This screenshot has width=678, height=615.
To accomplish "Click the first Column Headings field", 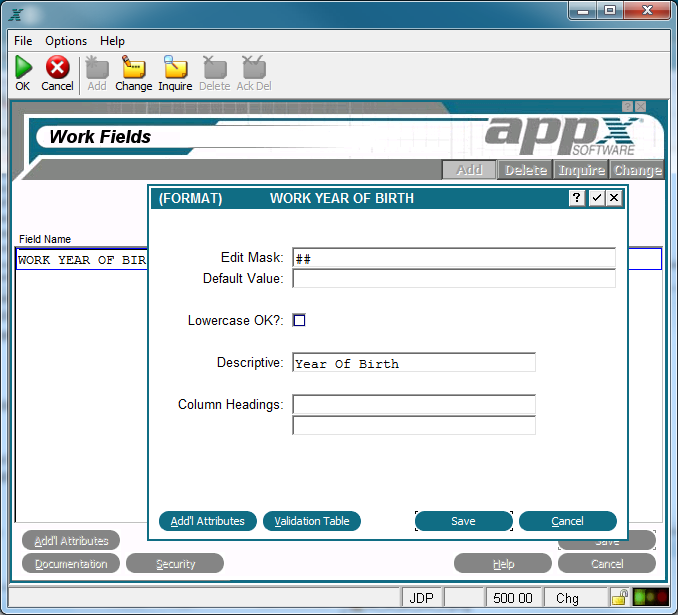I will tap(414, 404).
